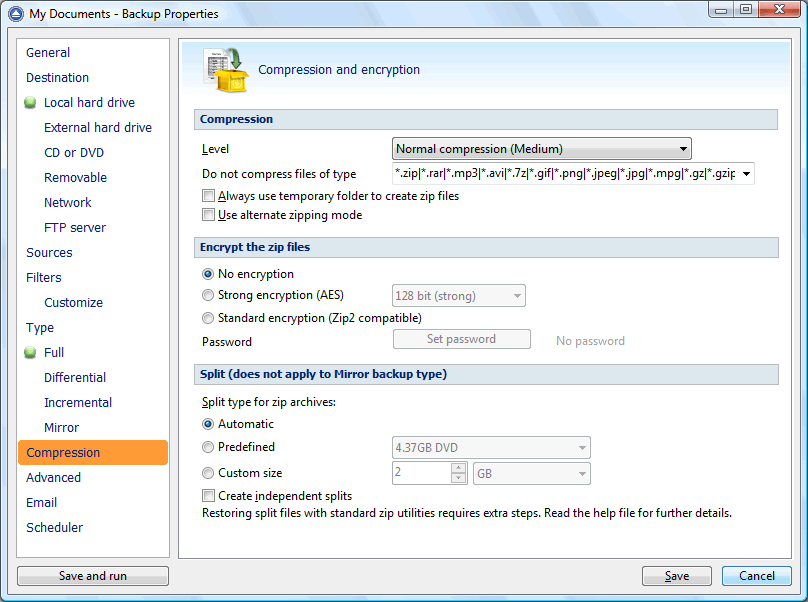Open the Type page
This screenshot has height=602, width=808.
[40, 328]
